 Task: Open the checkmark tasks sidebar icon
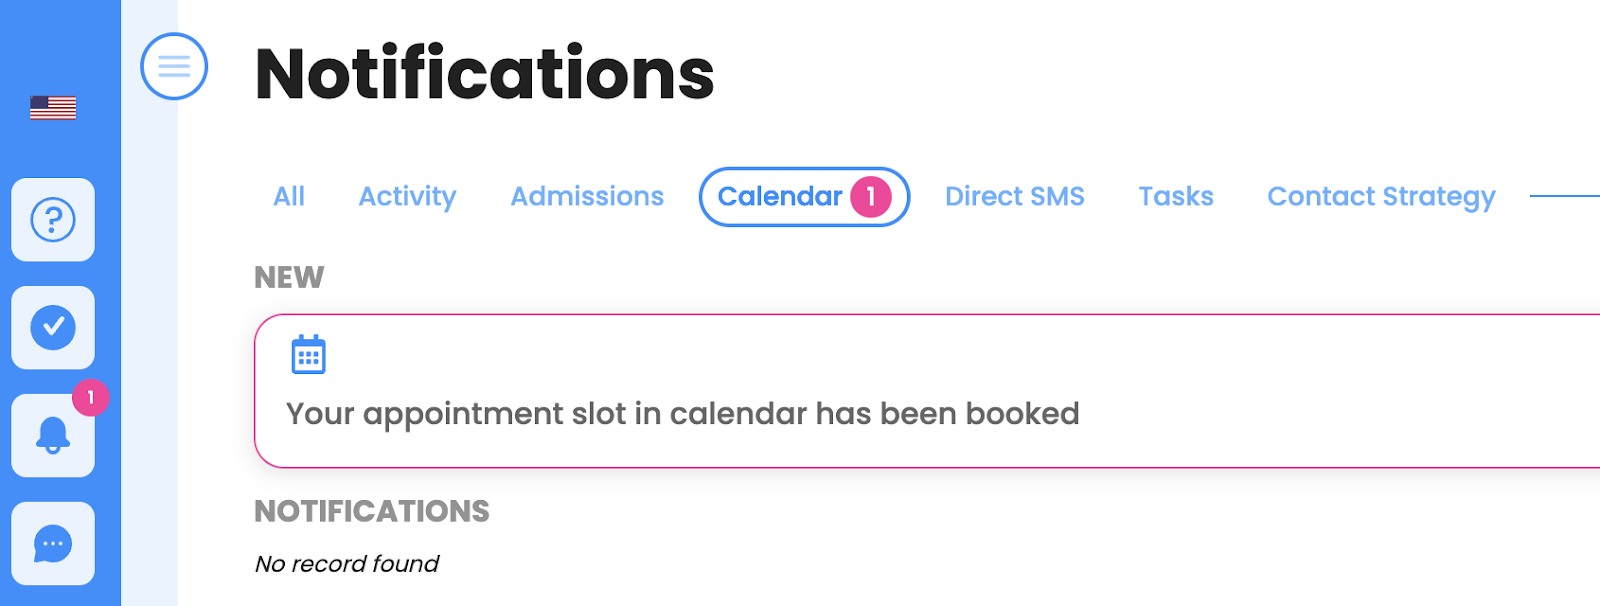tap(53, 327)
